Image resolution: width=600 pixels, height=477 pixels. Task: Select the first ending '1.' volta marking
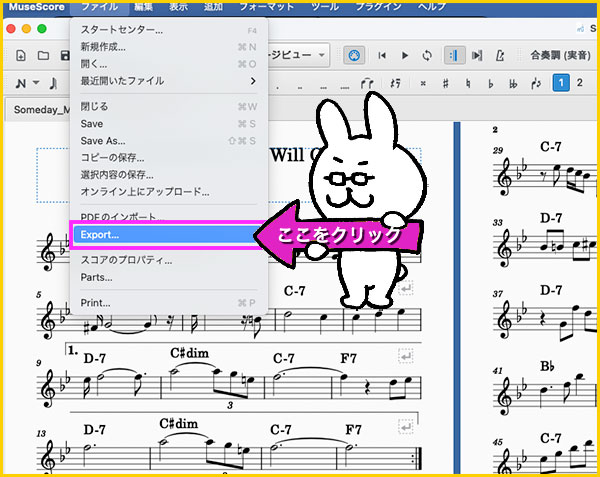pos(73,350)
